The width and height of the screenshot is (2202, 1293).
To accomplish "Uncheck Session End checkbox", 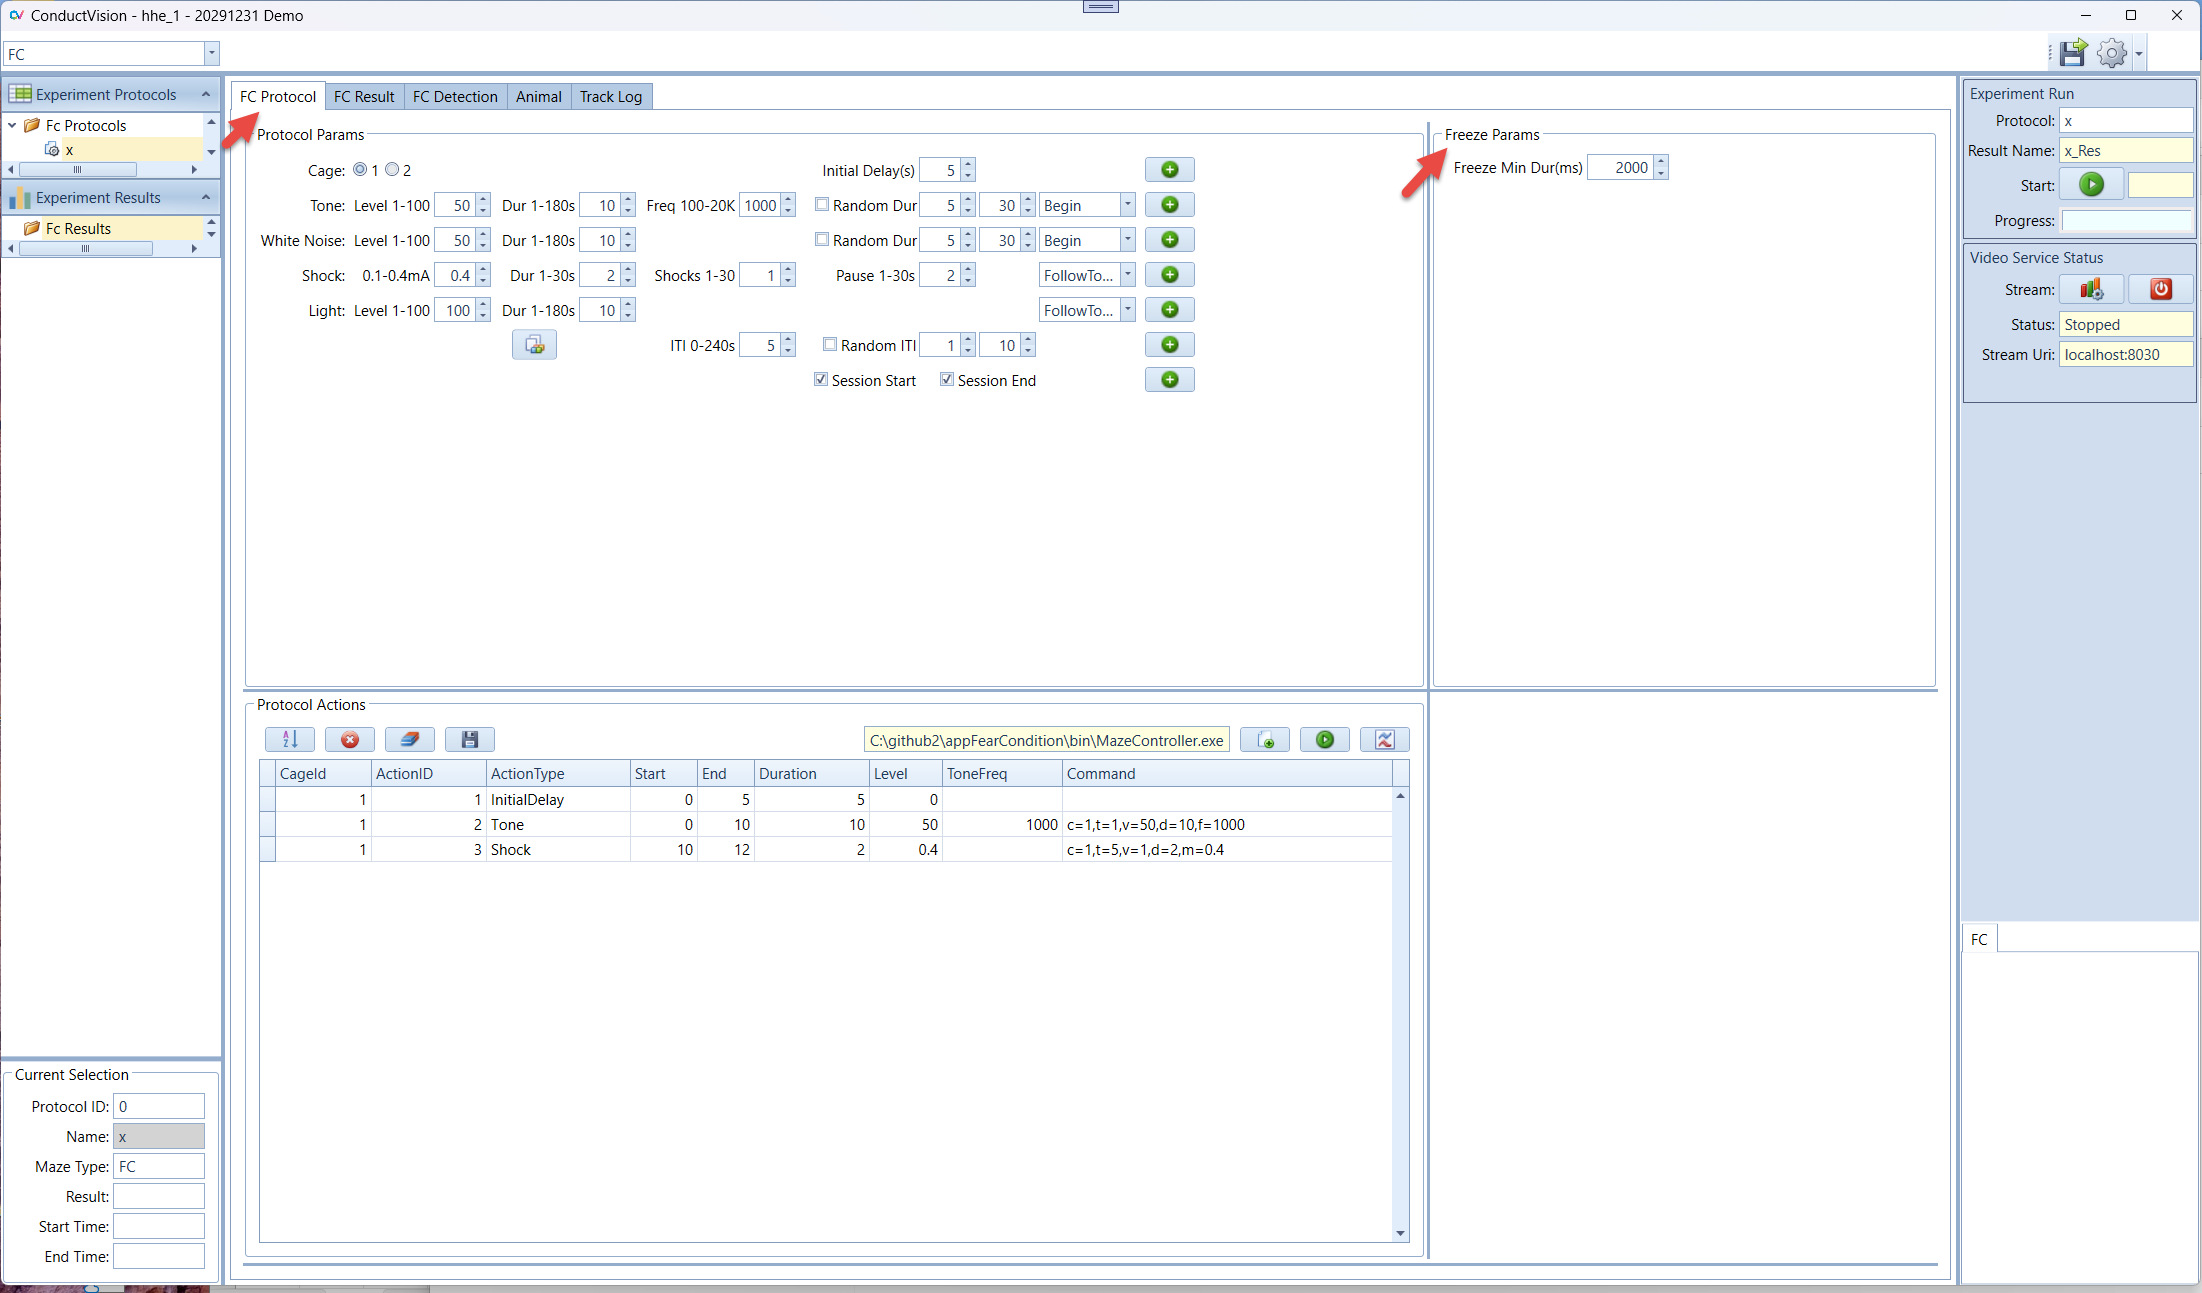I will pos(946,380).
